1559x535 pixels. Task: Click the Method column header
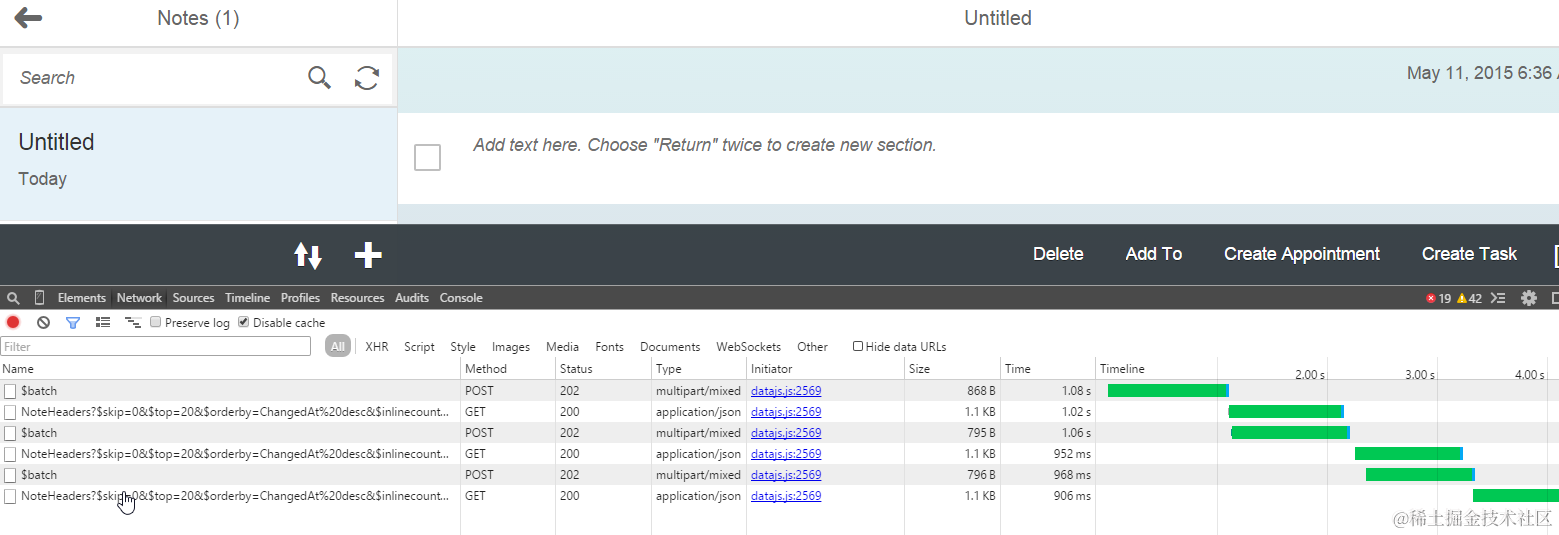pos(508,369)
